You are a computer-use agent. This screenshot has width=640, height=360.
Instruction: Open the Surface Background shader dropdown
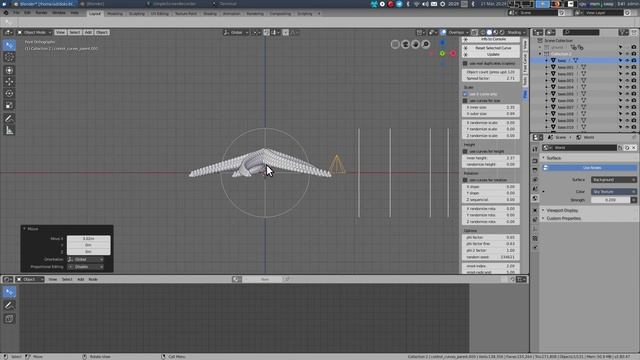(x=613, y=180)
